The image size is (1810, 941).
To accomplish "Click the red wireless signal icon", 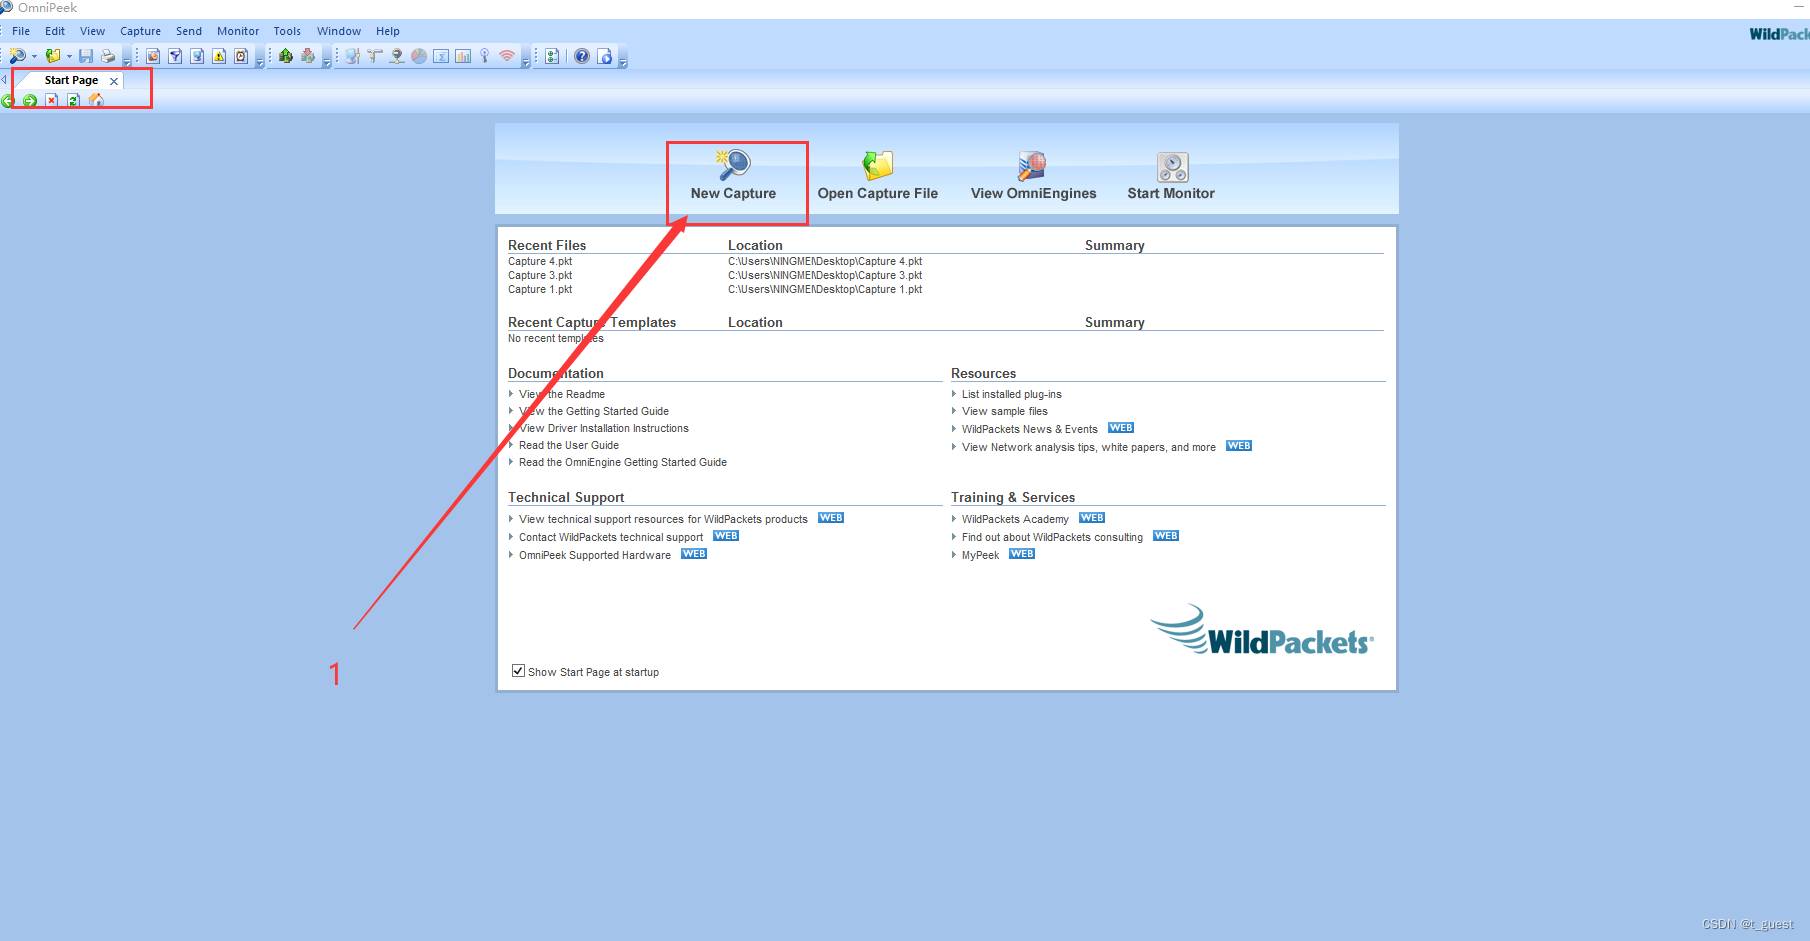I will 507,56.
